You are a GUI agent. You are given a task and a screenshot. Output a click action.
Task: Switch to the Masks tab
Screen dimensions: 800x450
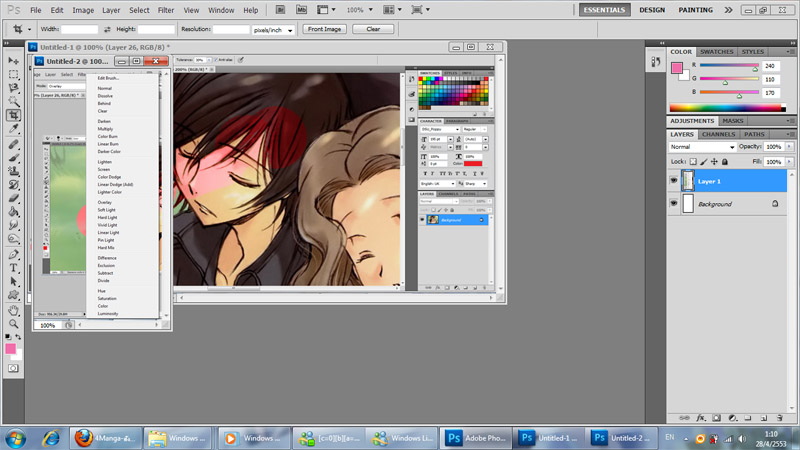click(733, 121)
